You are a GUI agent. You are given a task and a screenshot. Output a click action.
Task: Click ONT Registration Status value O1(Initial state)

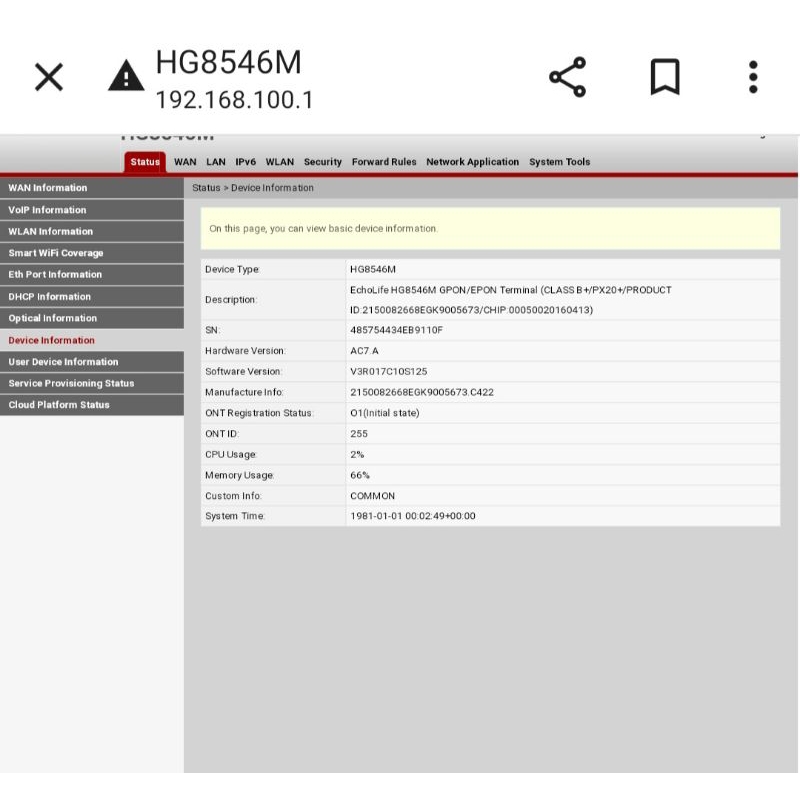click(385, 413)
